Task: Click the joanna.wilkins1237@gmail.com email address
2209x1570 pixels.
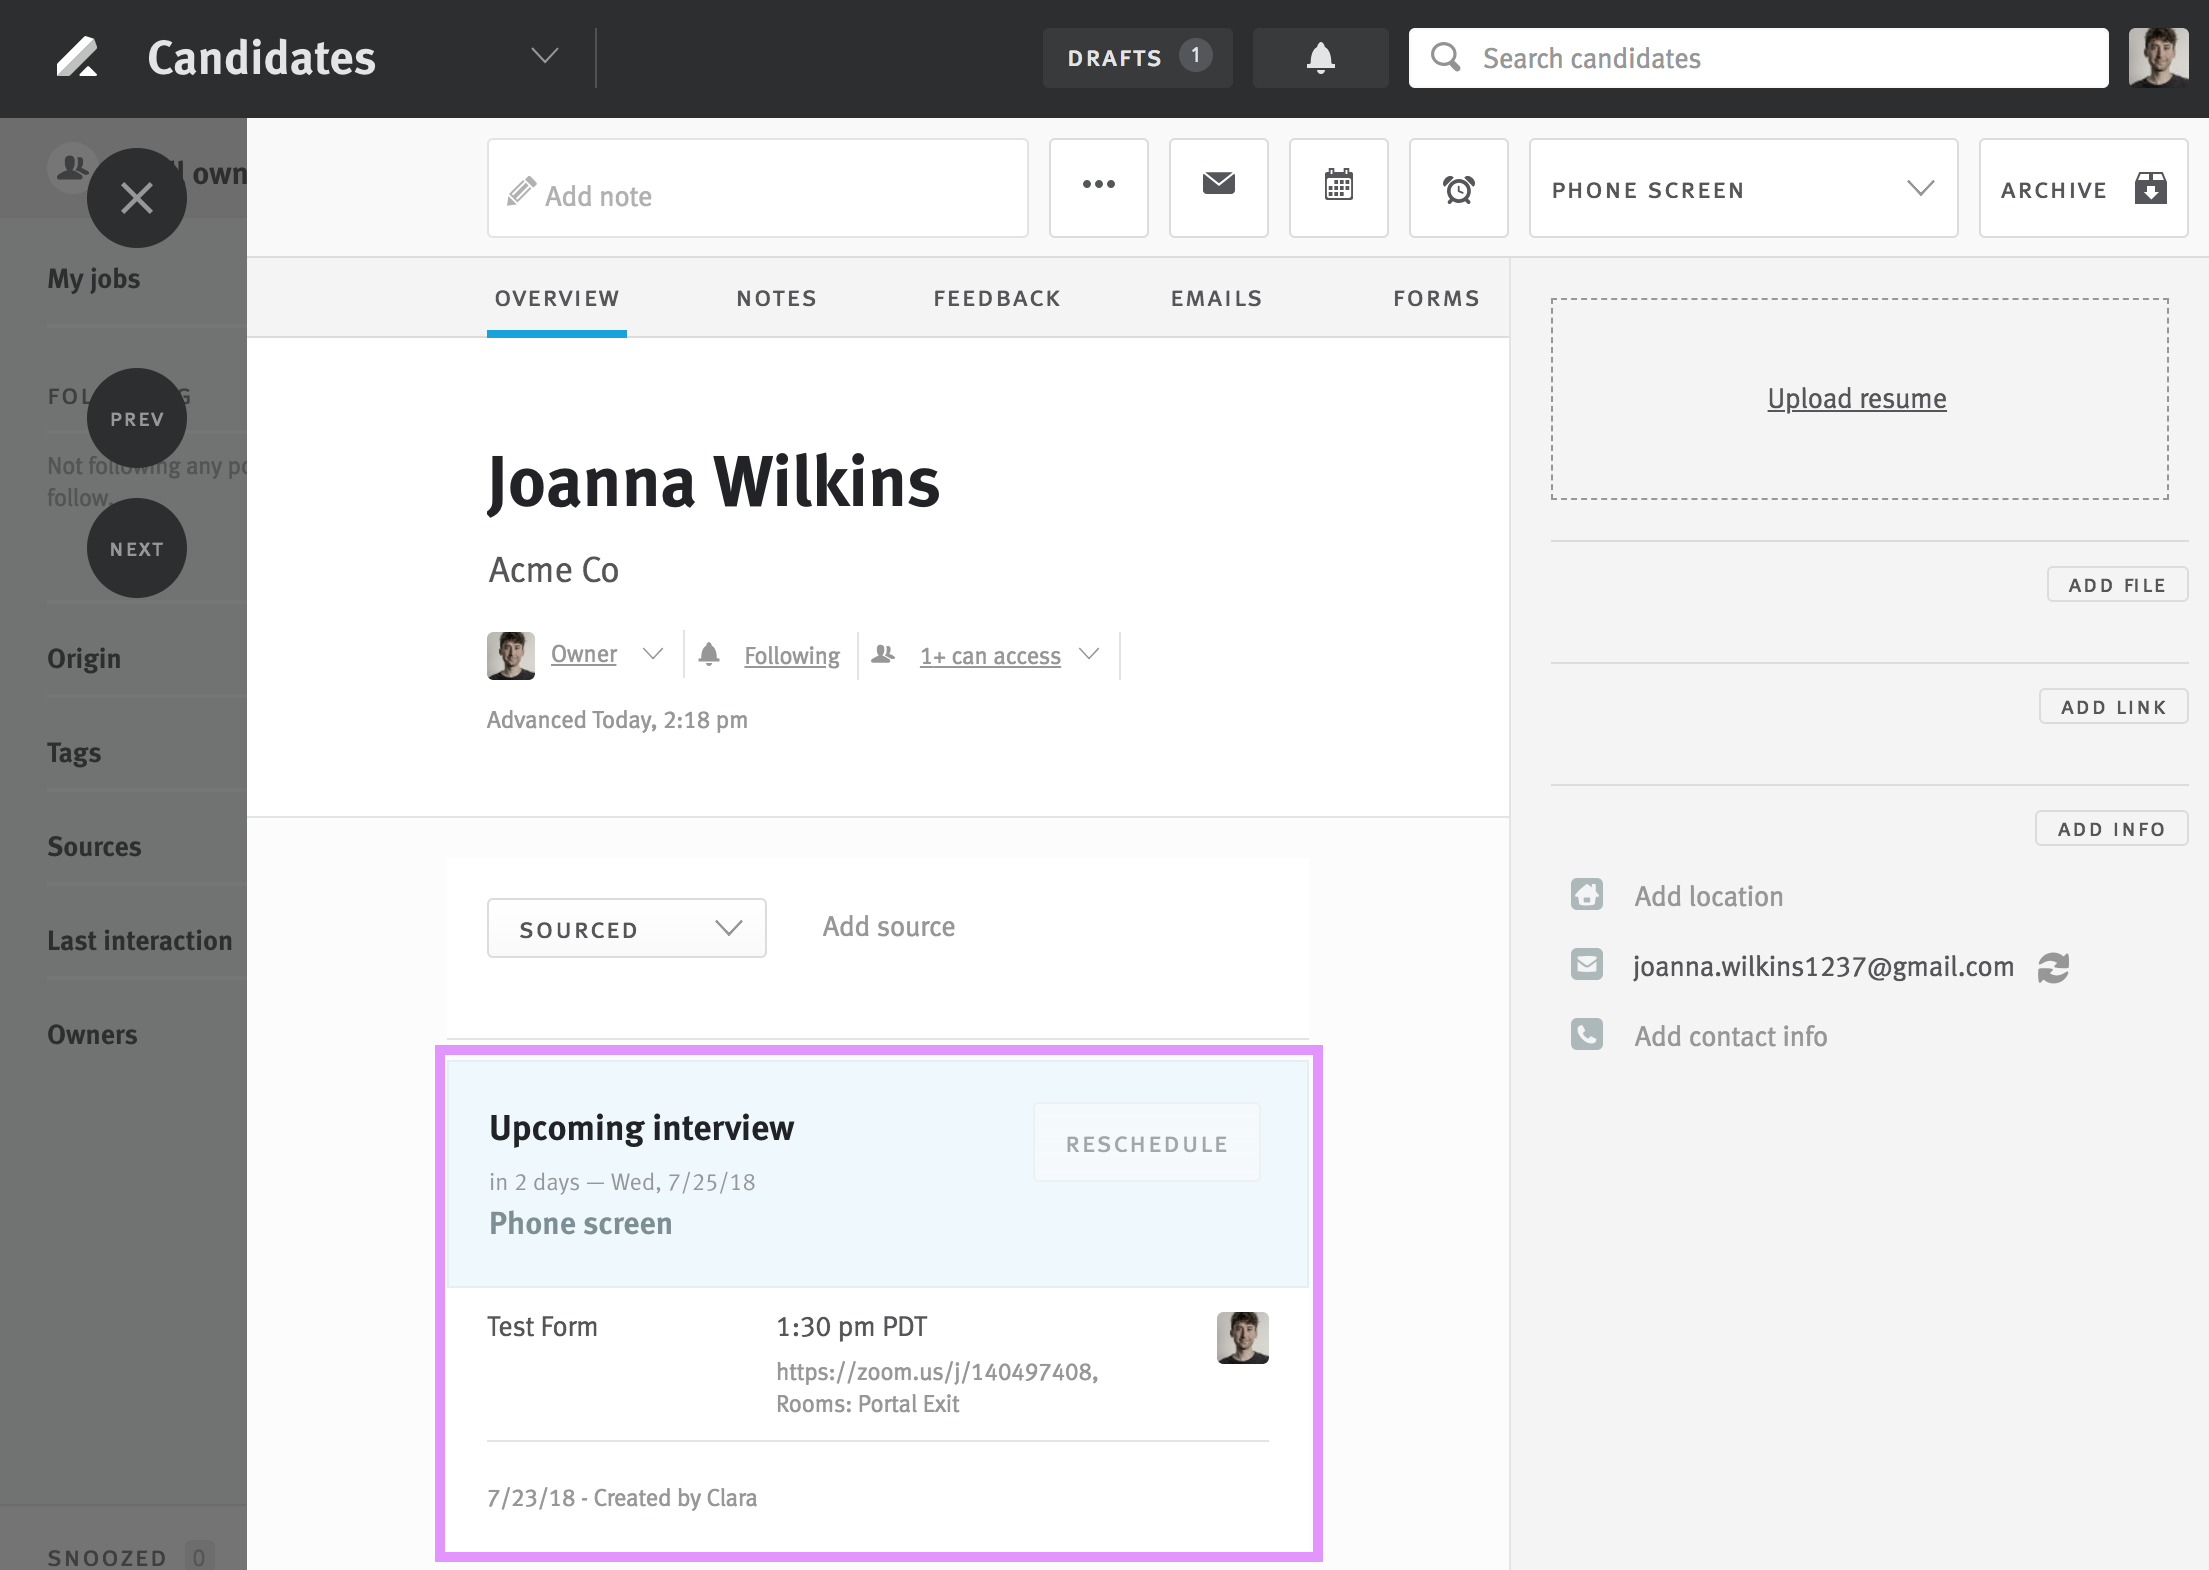Action: click(x=1823, y=966)
